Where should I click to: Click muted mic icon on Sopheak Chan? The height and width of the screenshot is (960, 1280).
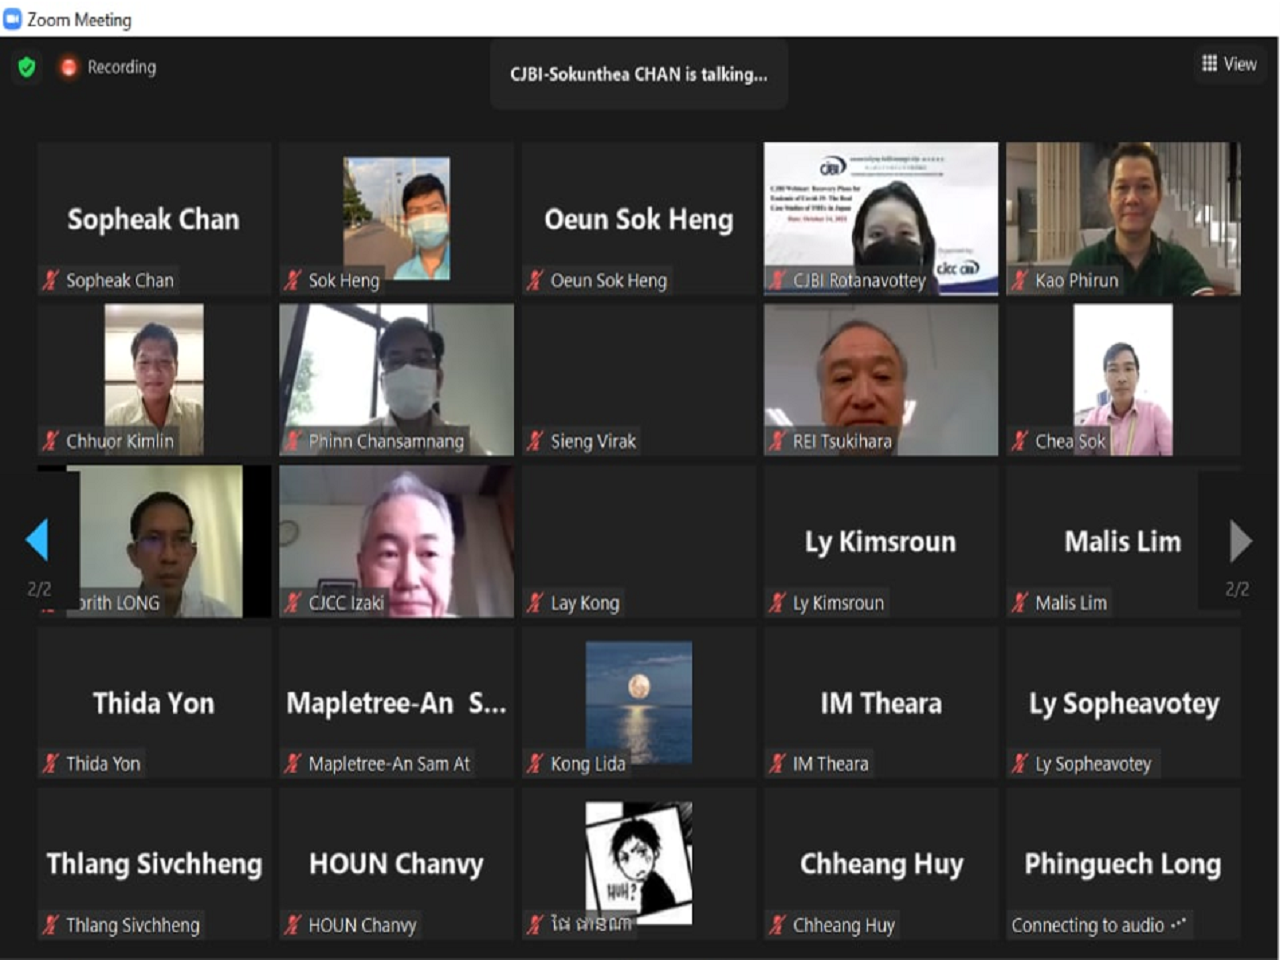51,281
